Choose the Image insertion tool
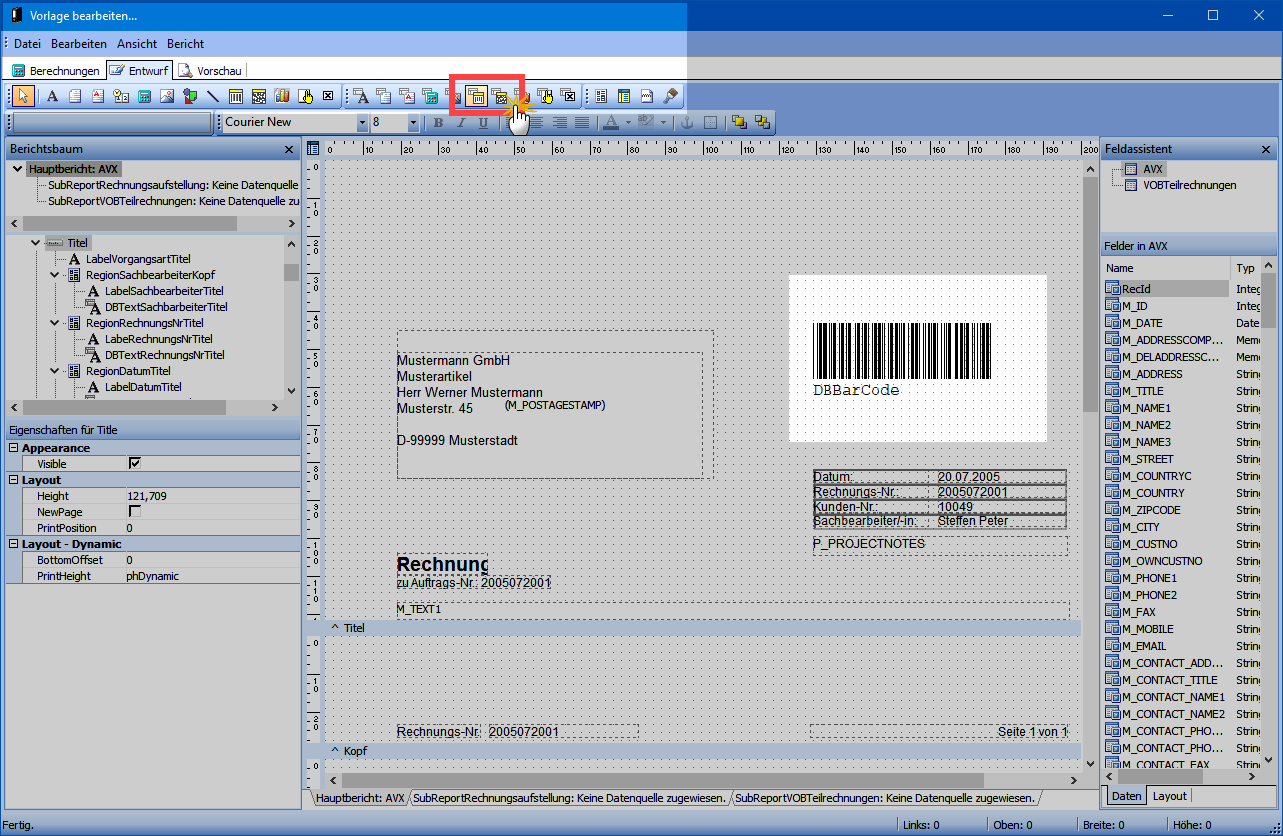The height and width of the screenshot is (836, 1283). pyautogui.click(x=168, y=96)
